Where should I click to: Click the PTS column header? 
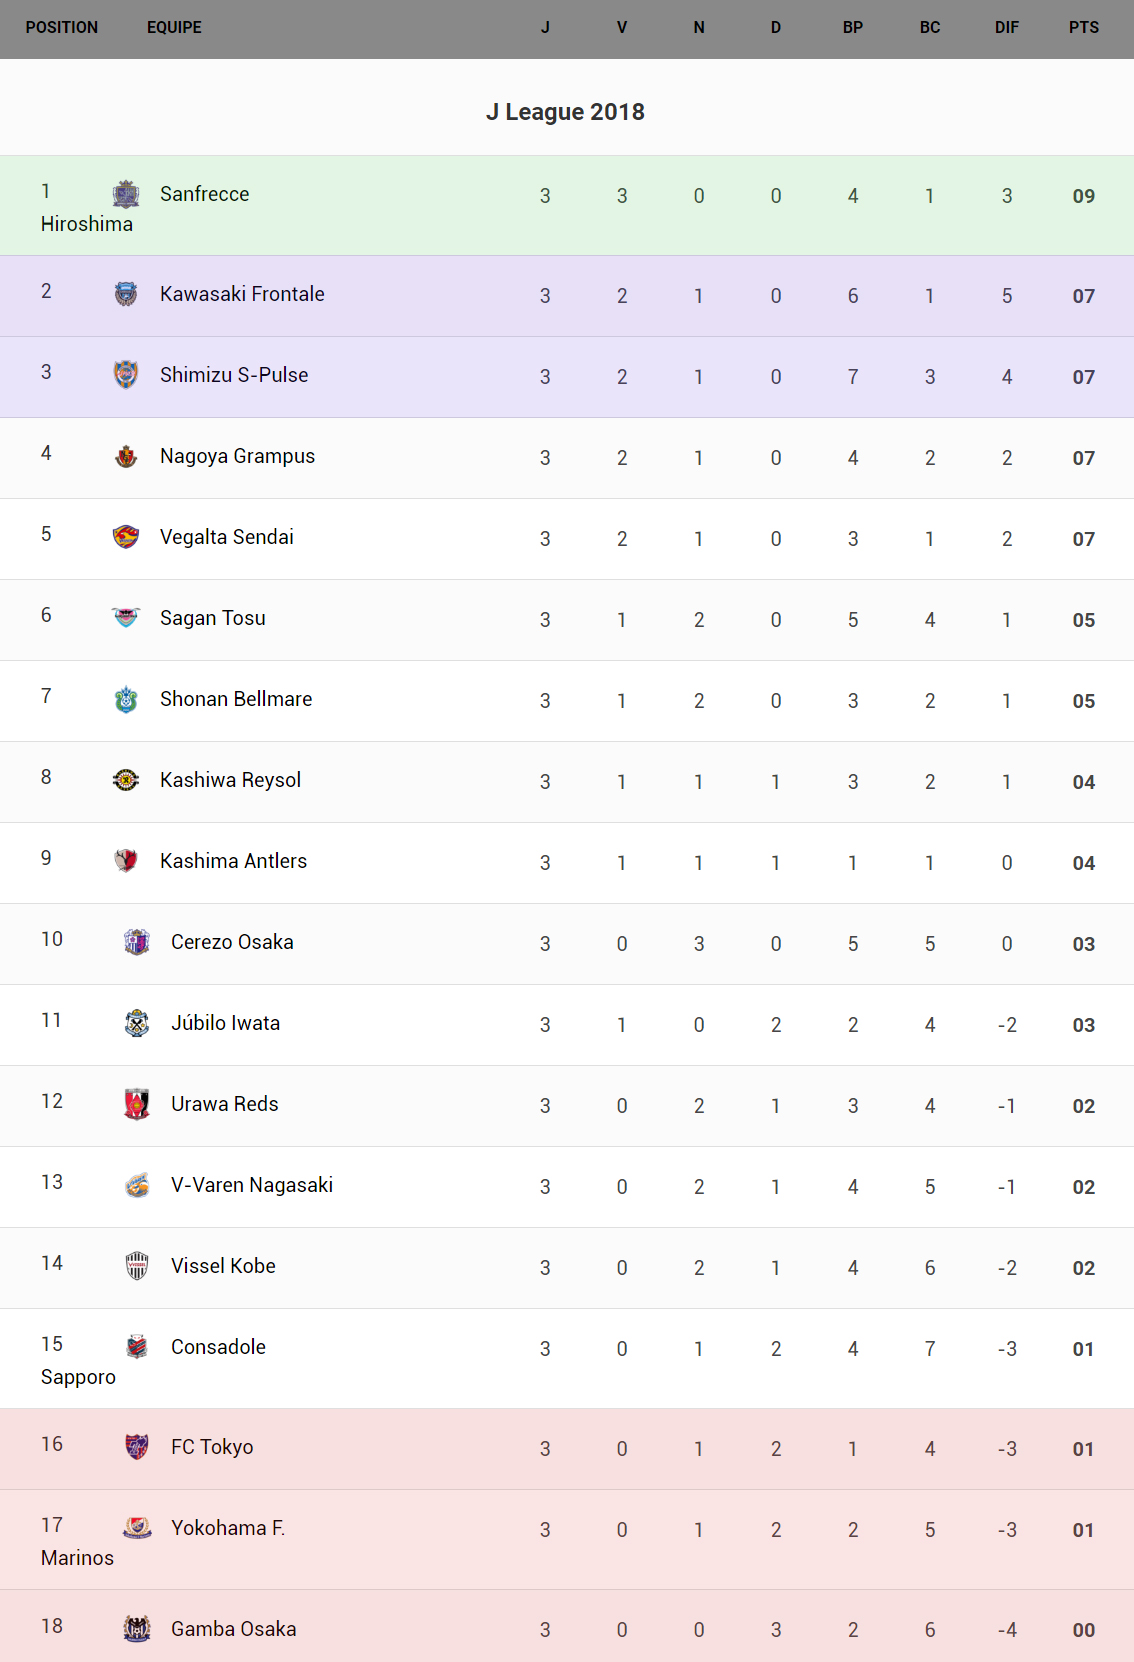pyautogui.click(x=1083, y=28)
